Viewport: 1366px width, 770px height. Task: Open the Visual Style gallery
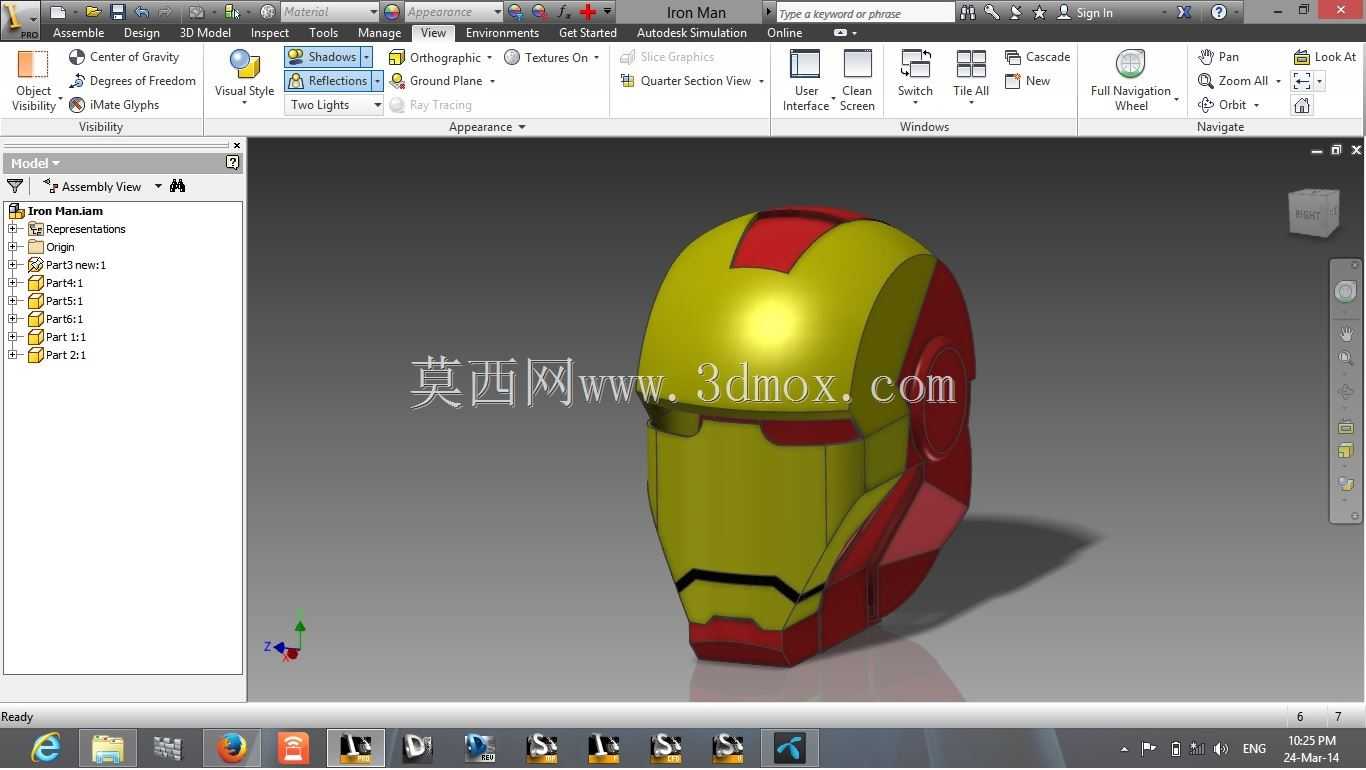point(244,76)
